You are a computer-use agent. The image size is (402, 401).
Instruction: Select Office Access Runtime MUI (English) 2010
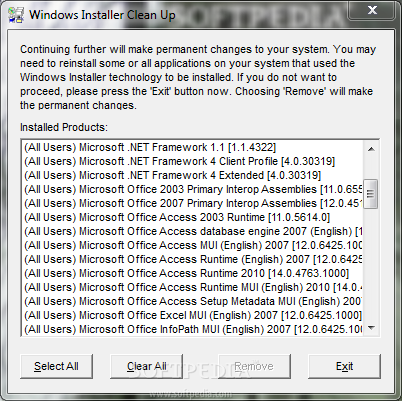tap(193, 287)
